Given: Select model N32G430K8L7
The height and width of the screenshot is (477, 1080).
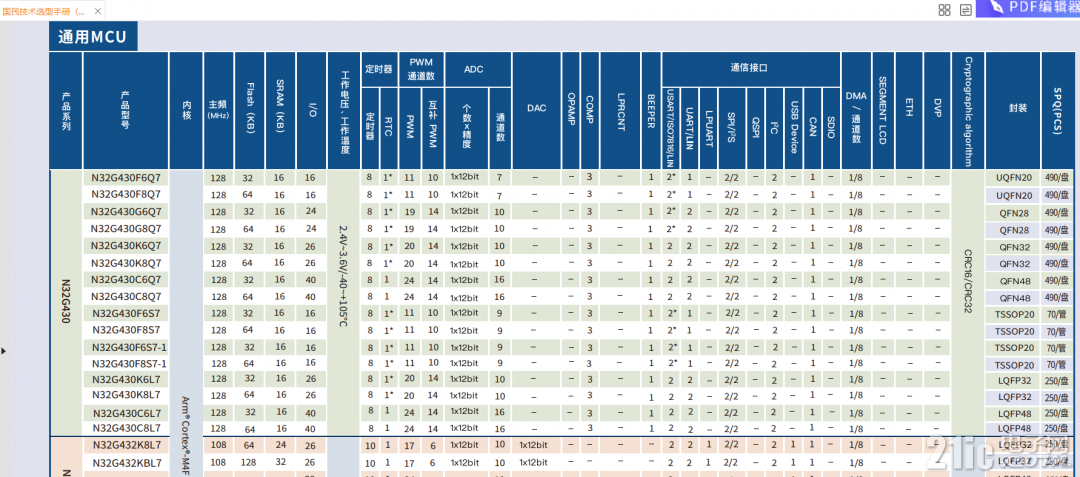Looking at the screenshot, I should [126, 394].
